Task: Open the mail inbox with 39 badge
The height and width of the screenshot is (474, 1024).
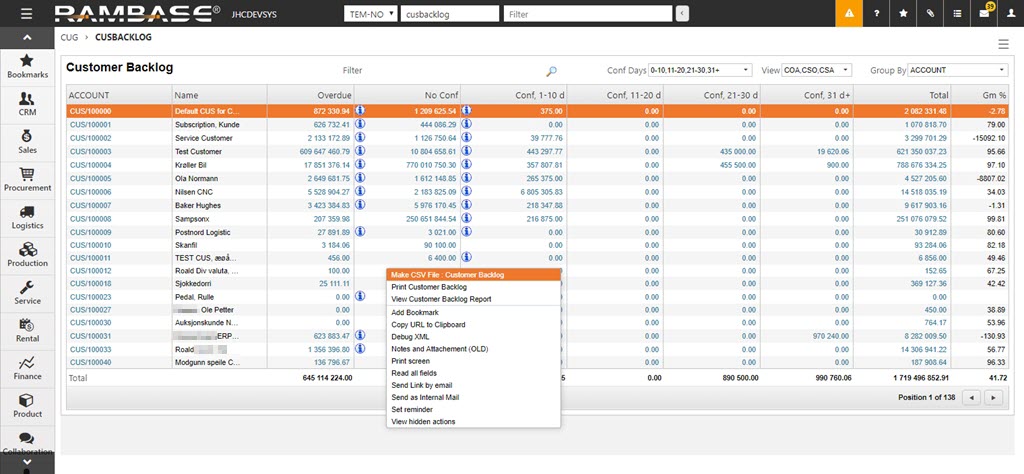Action: [x=983, y=14]
